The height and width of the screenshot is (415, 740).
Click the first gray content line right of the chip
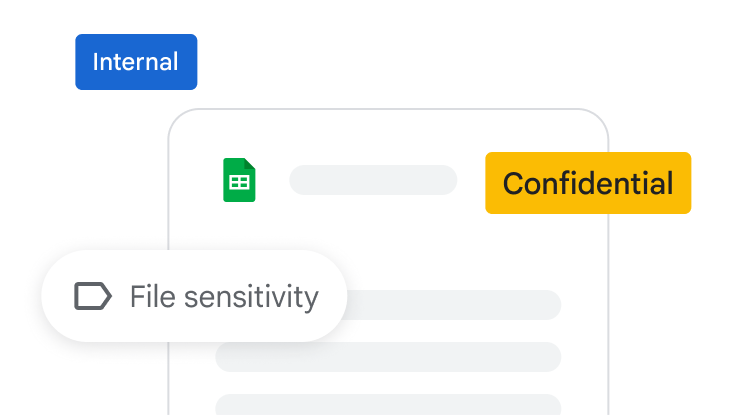pos(455,304)
